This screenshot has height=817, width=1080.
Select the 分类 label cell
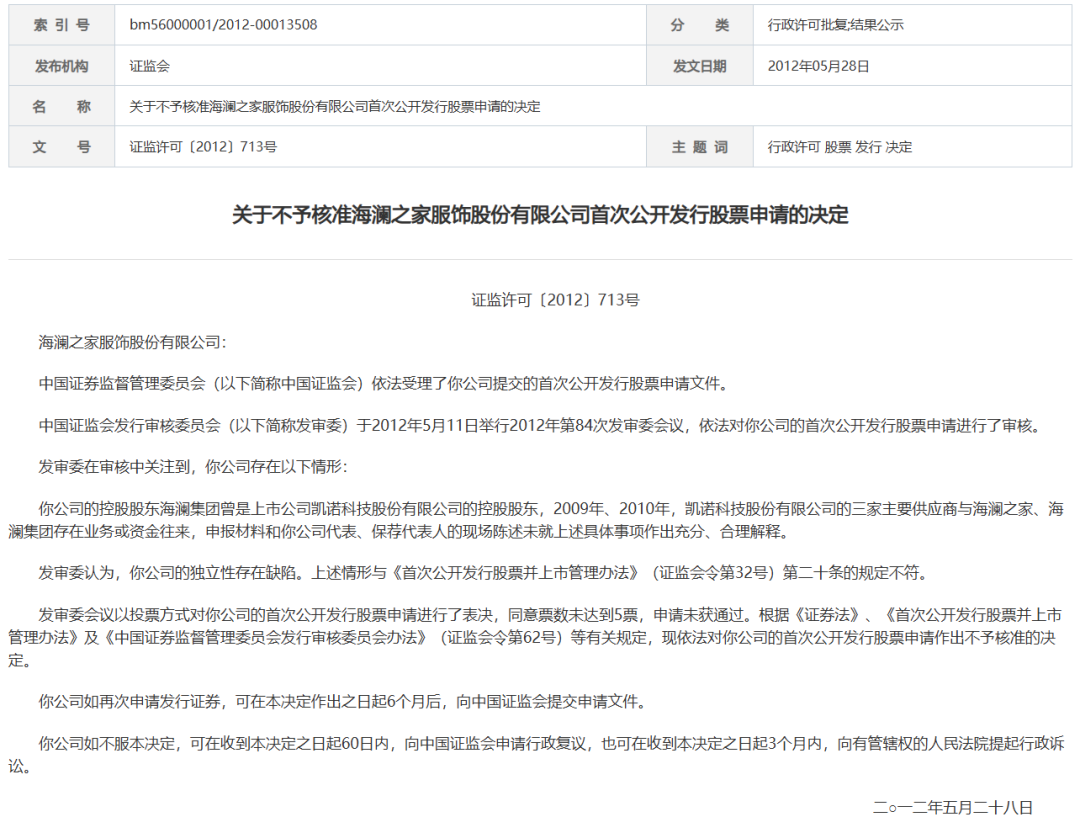[700, 25]
